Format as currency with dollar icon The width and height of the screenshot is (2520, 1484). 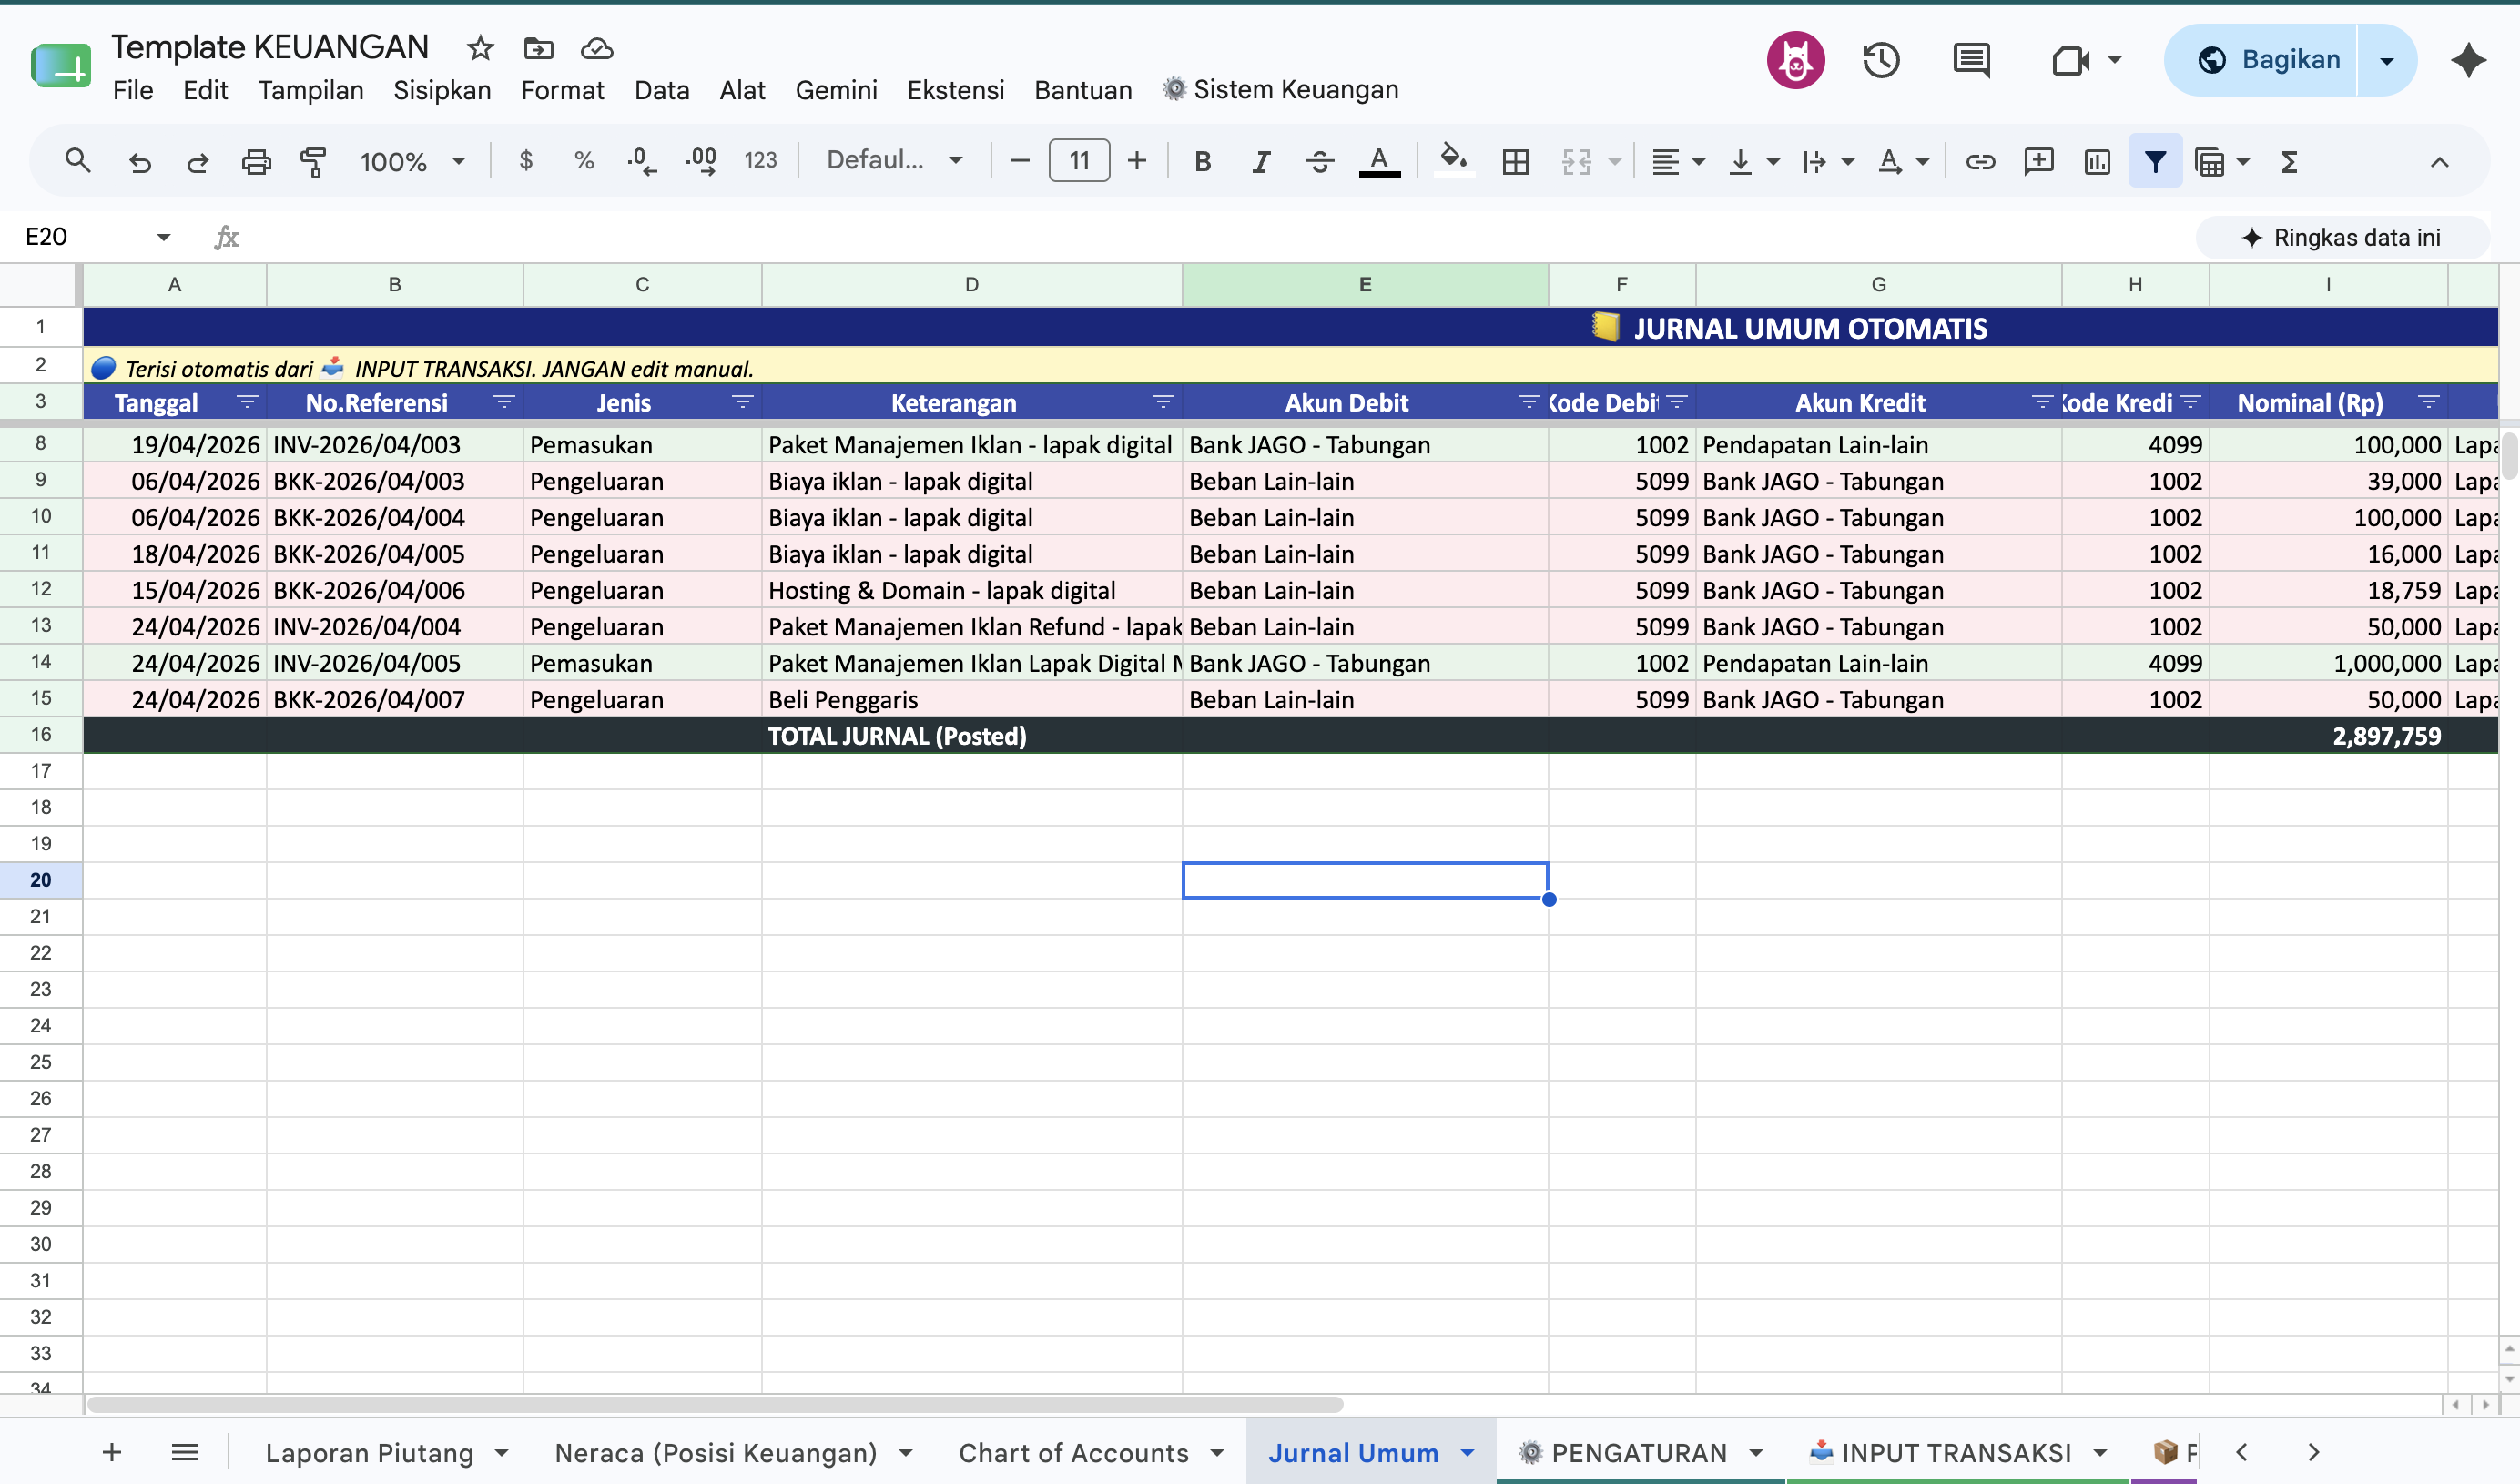tap(526, 160)
